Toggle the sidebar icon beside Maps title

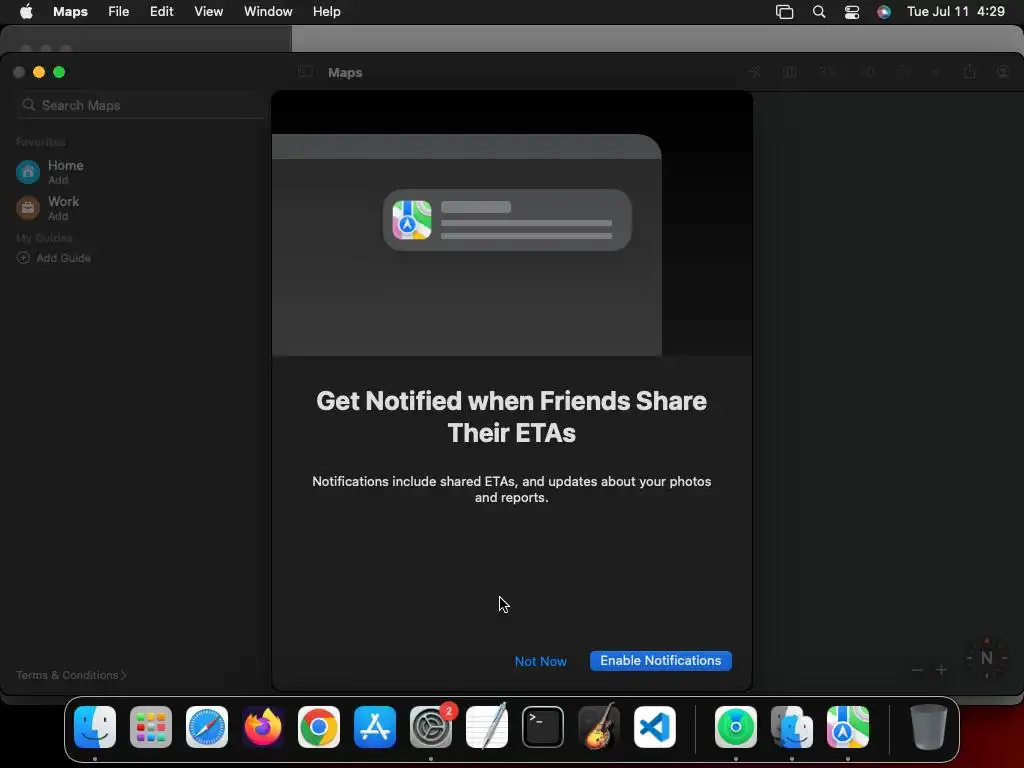click(x=305, y=72)
